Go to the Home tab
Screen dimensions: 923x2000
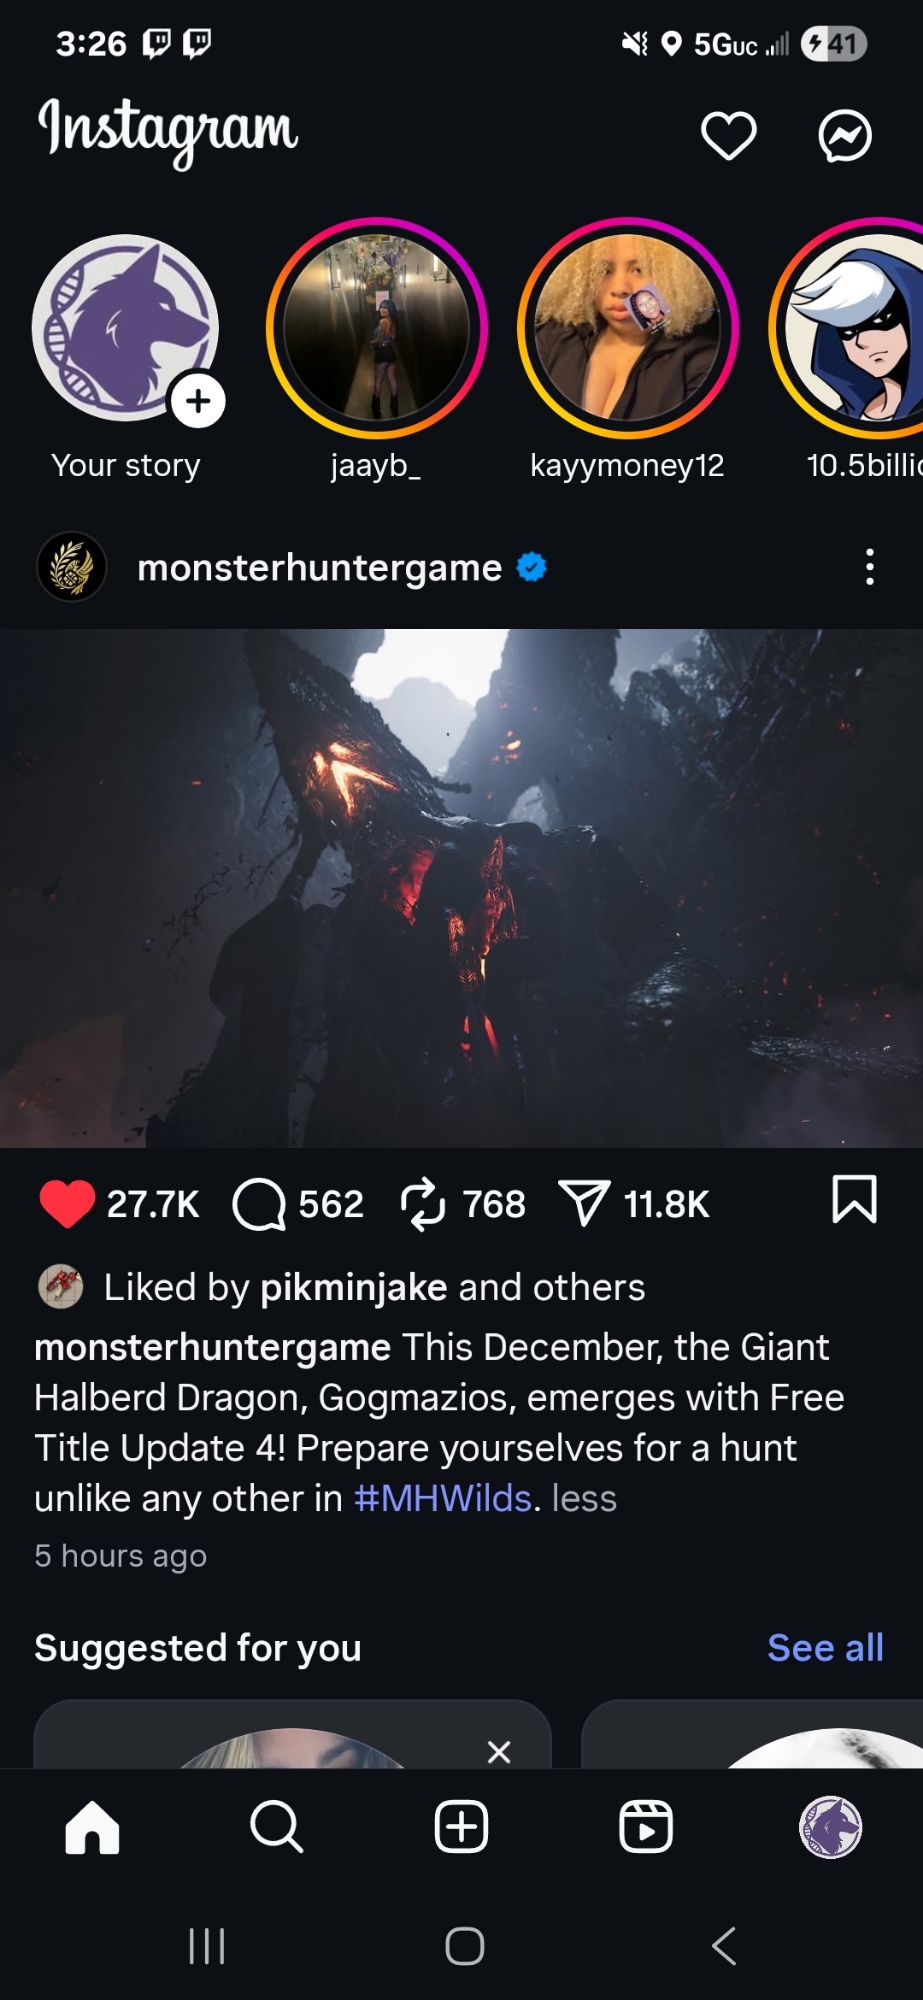click(x=92, y=1827)
